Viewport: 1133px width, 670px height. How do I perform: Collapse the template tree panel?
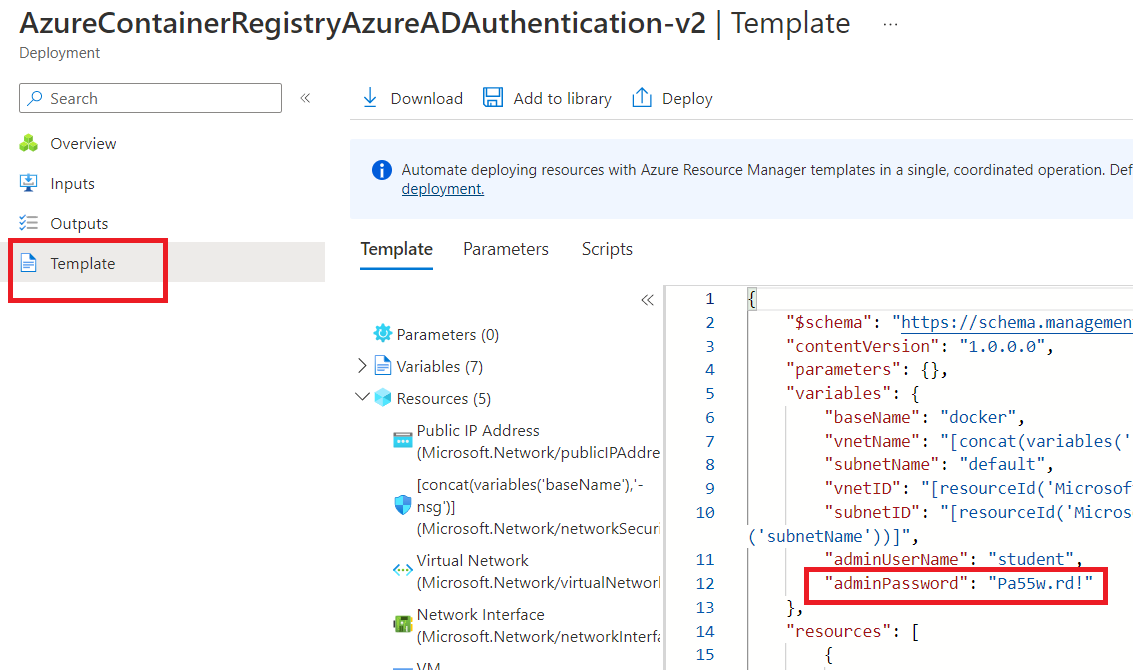[647, 300]
